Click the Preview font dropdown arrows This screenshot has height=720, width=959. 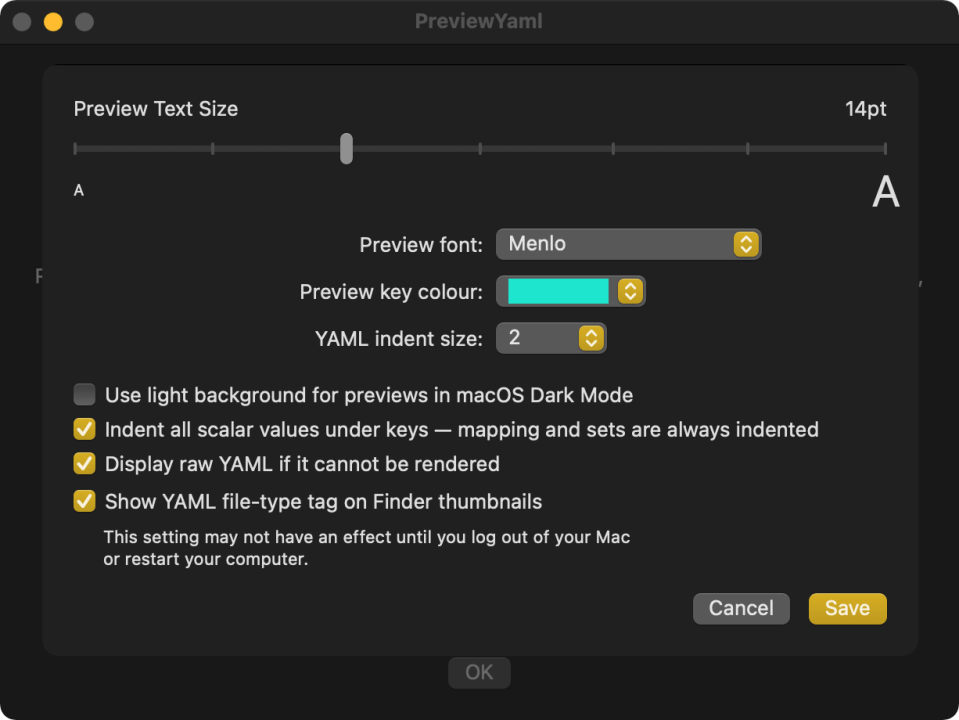tap(745, 244)
